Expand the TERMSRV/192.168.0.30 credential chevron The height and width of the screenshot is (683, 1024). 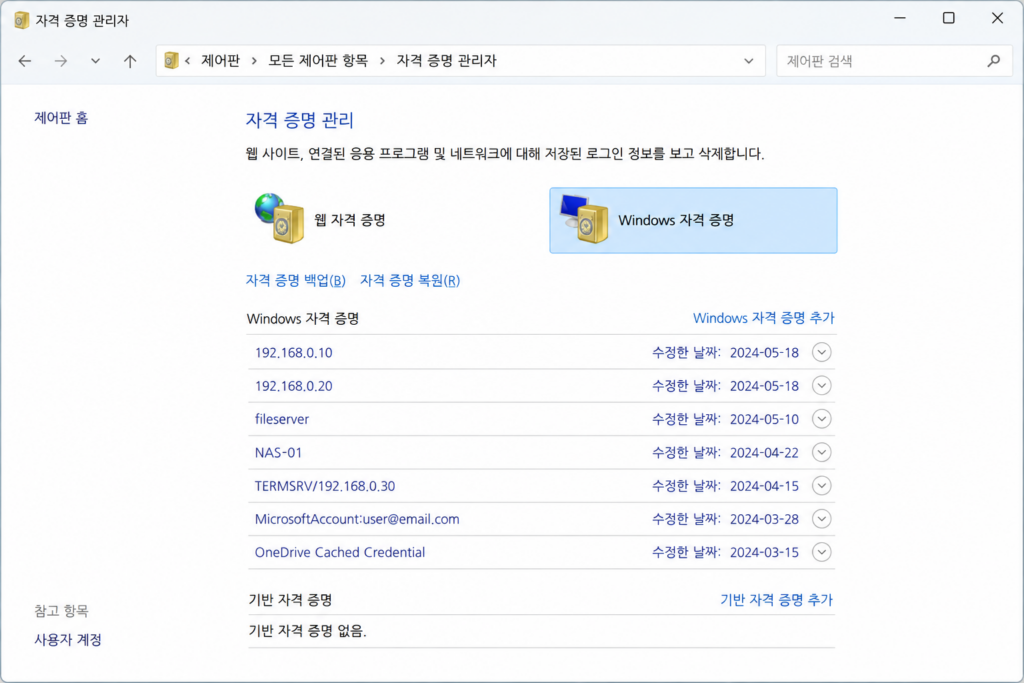822,486
